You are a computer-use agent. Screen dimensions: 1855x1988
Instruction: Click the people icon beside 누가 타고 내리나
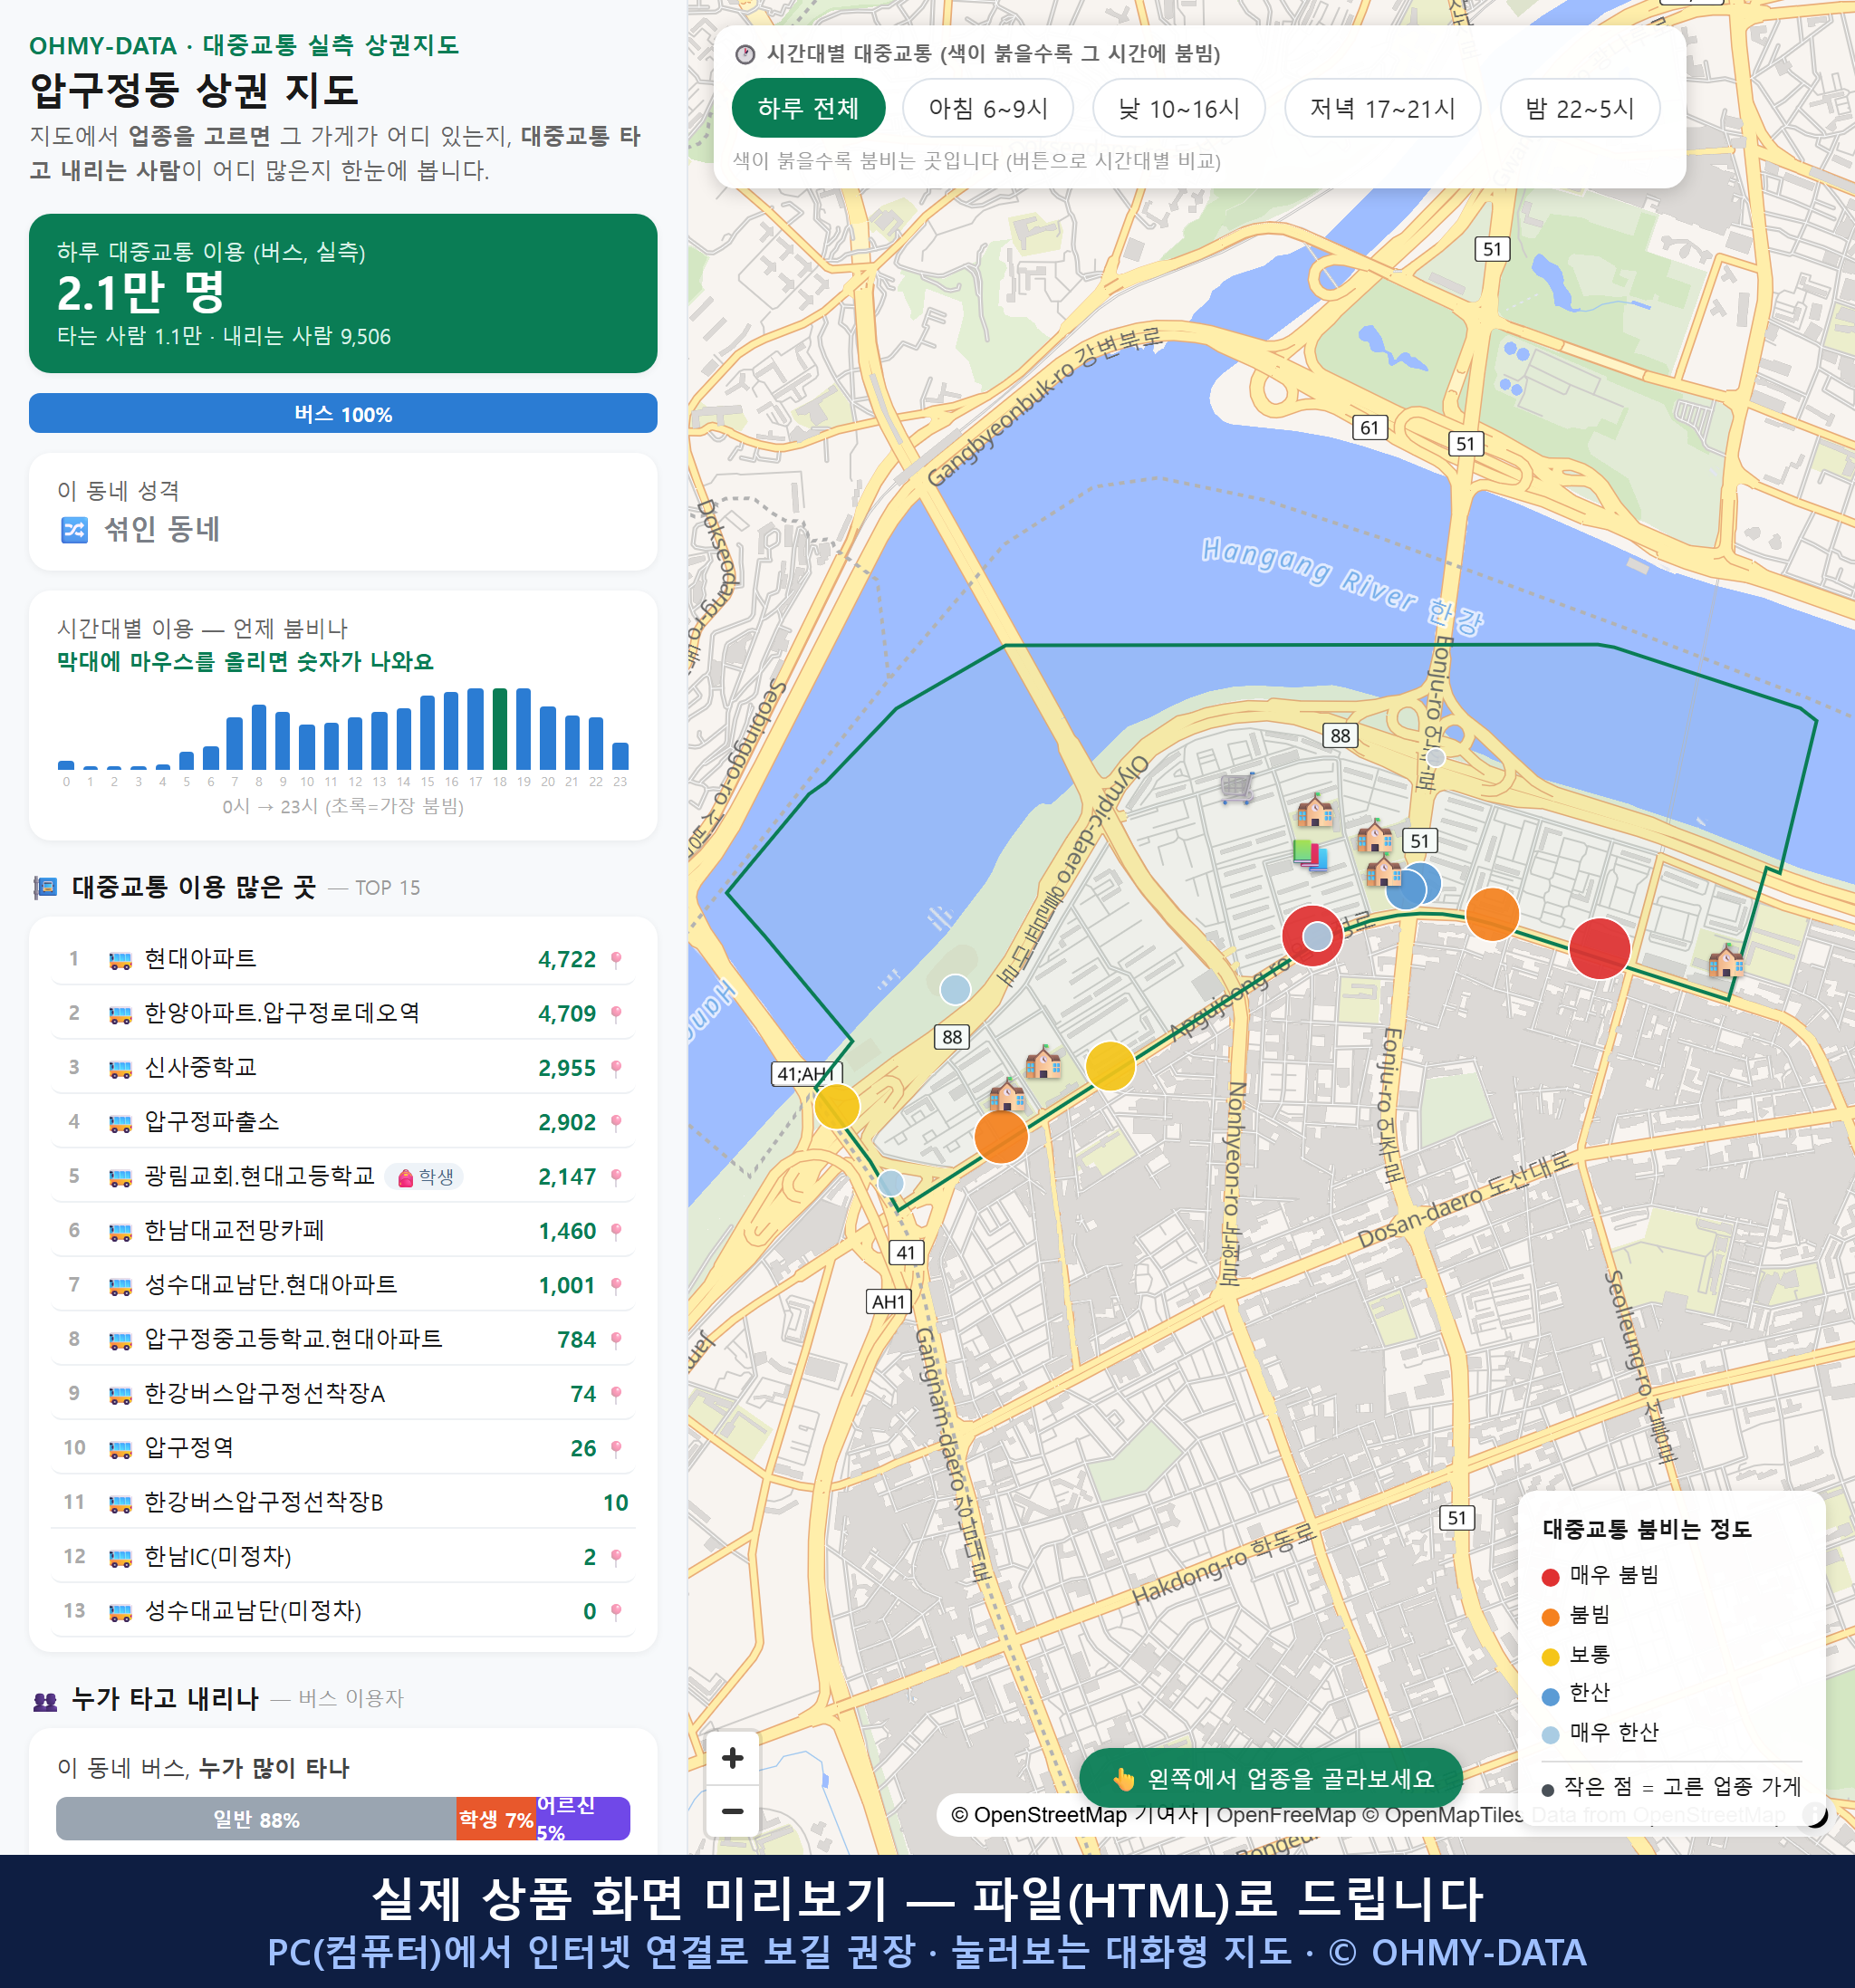(x=45, y=1700)
